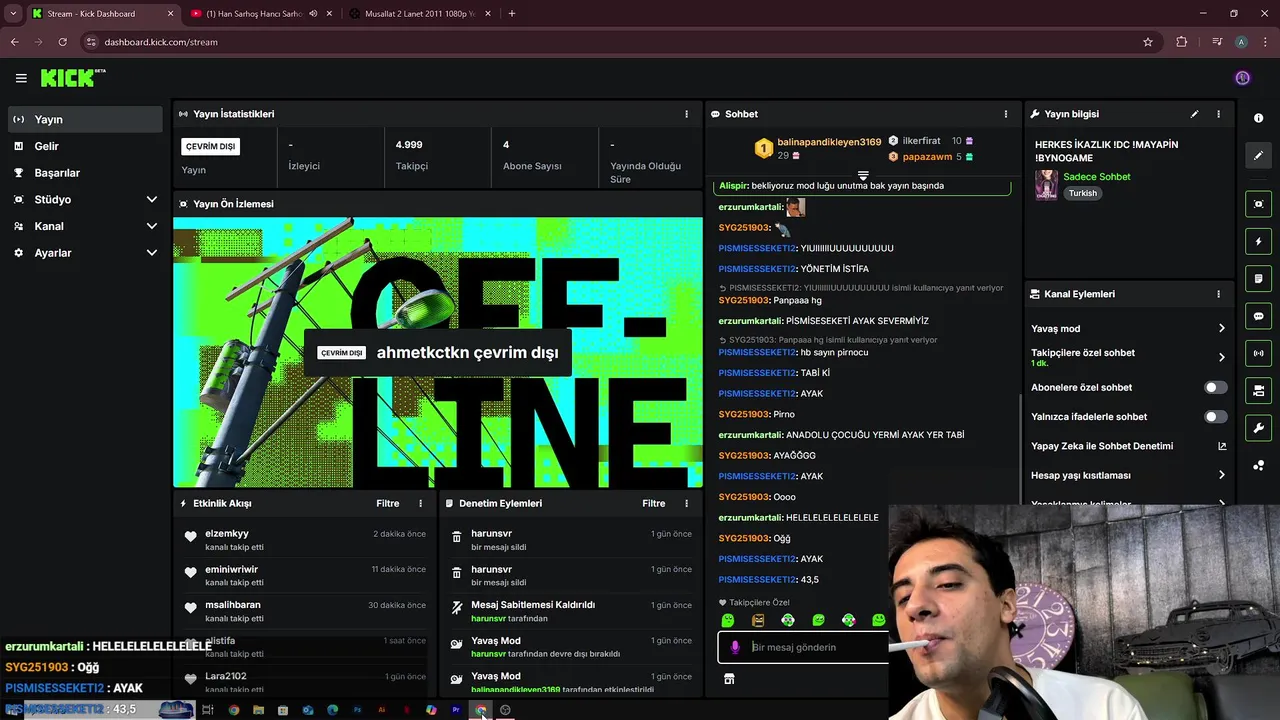Toggle stream preview widget icon in right rail
Screen dimensions: 1280x720
[x=1258, y=204]
